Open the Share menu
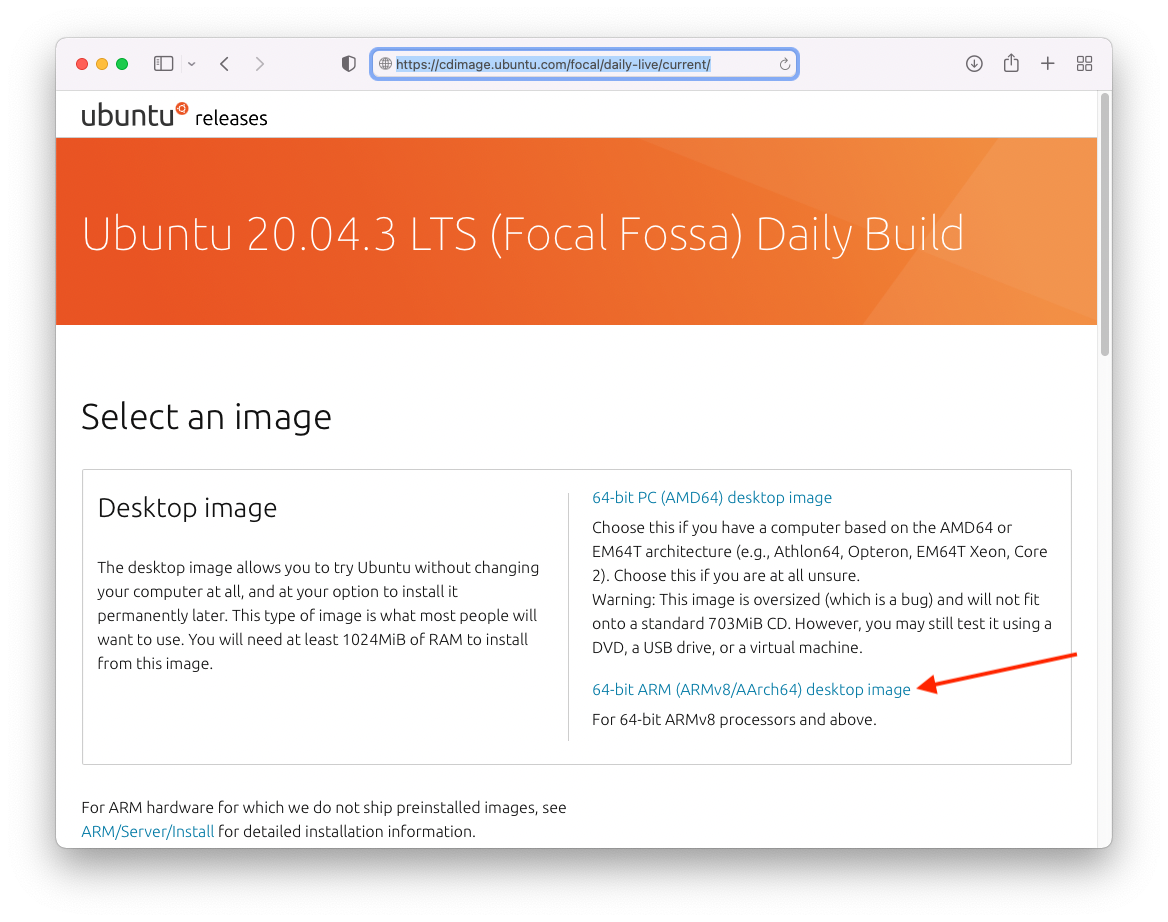1168x922 pixels. (1011, 64)
